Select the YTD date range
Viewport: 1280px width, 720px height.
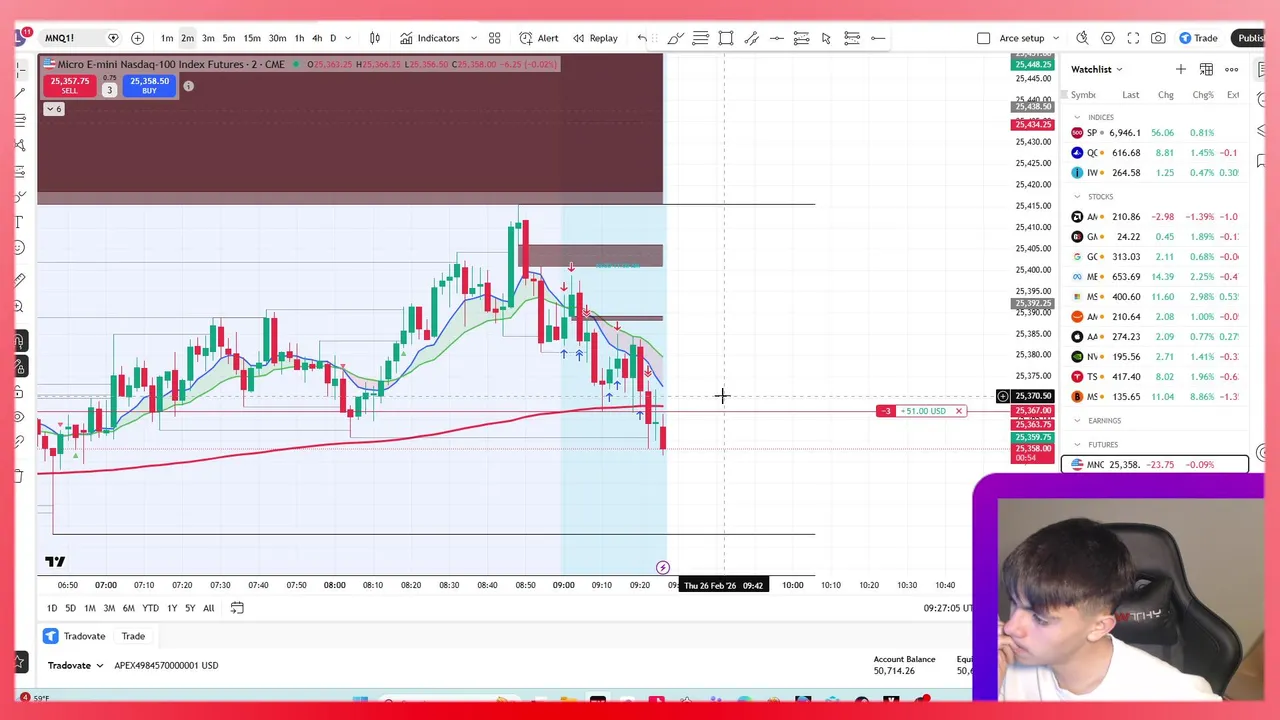[x=150, y=608]
